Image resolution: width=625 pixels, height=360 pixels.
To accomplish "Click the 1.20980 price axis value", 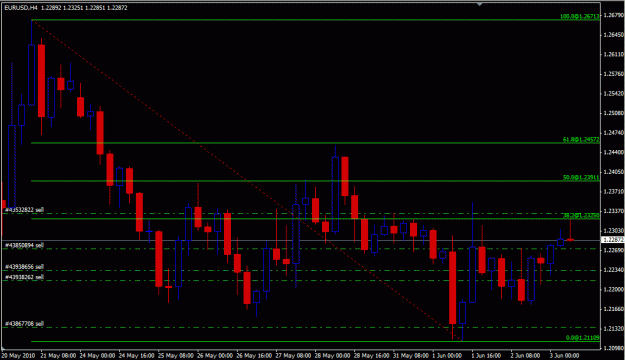I will click(x=614, y=348).
